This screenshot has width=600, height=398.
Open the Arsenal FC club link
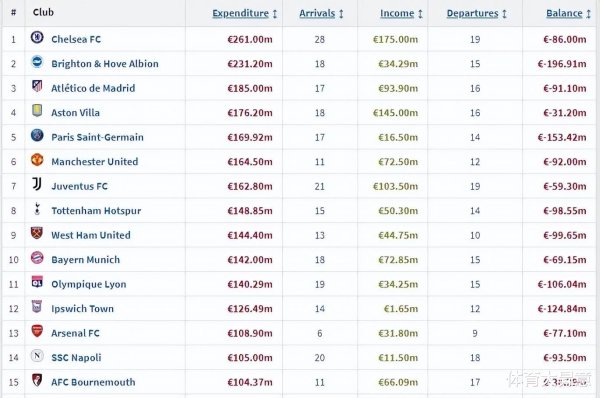(75, 333)
